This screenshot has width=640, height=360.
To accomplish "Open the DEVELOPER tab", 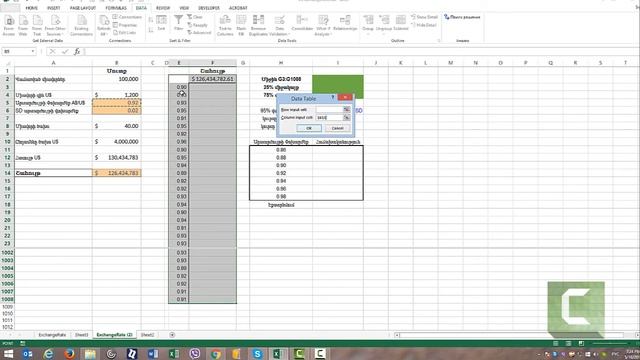I will [209, 8].
